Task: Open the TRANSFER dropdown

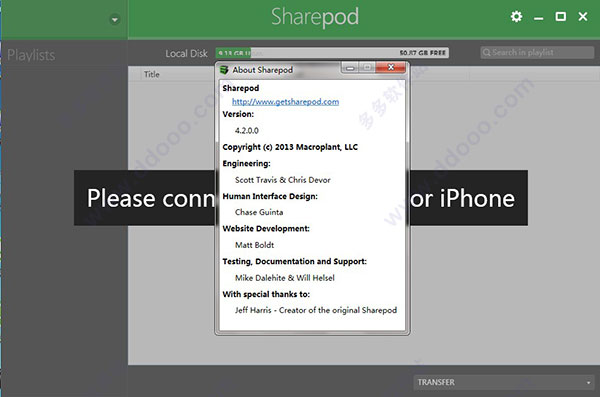Action: click(504, 382)
